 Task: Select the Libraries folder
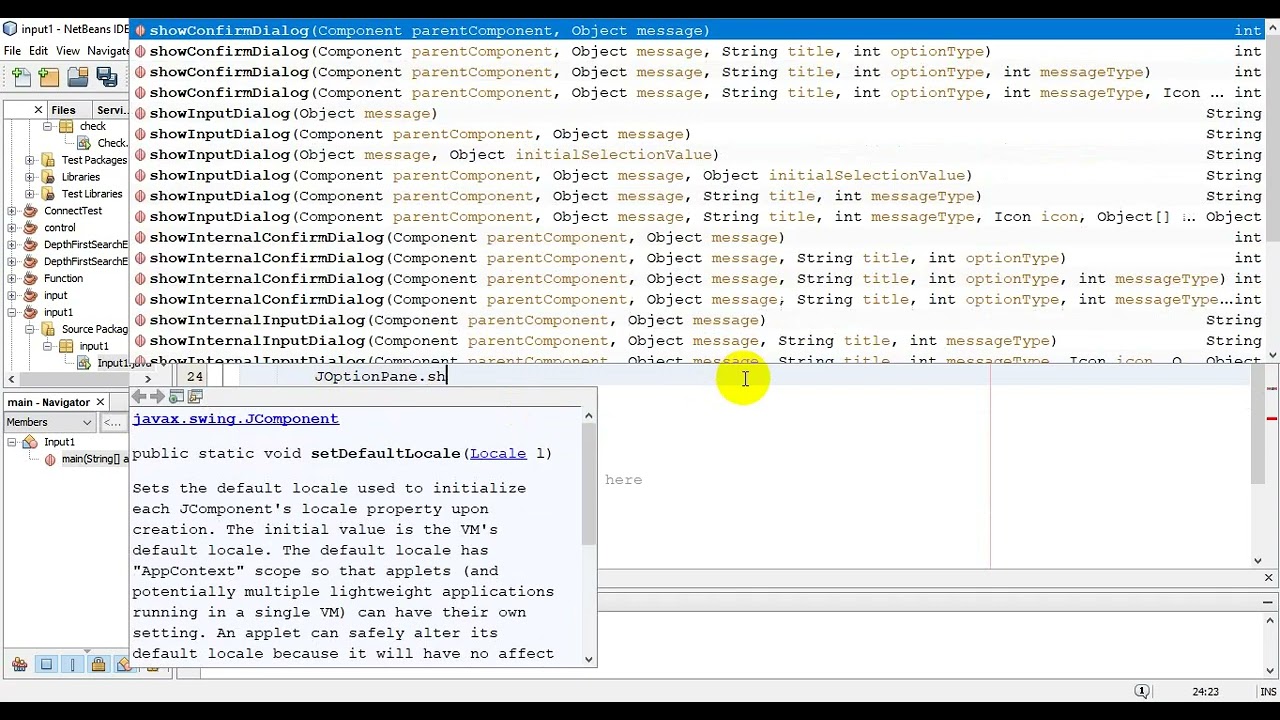pos(80,177)
